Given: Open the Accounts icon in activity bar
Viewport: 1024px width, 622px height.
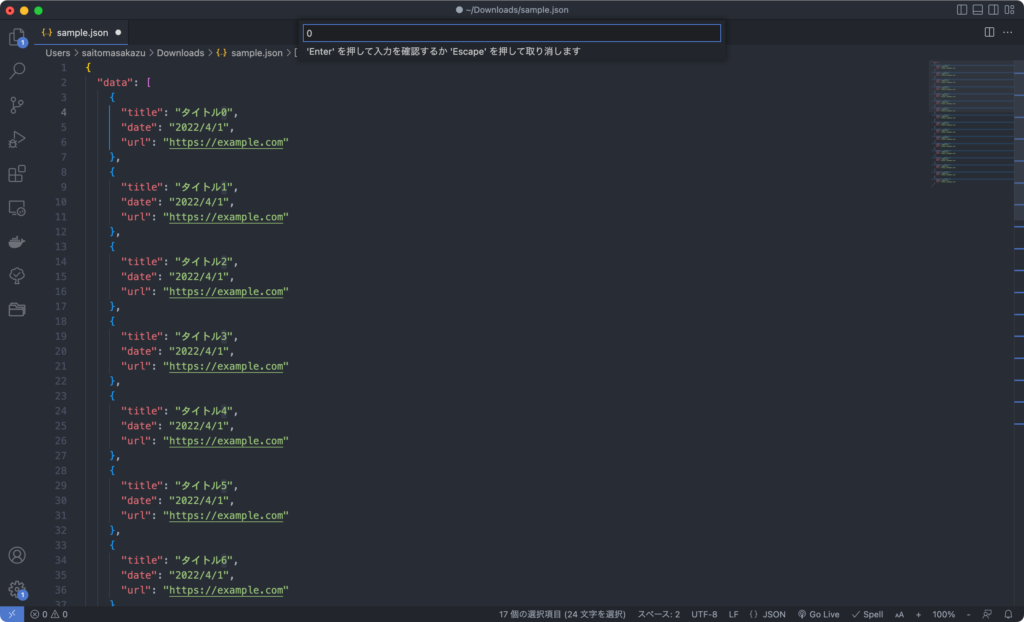Looking at the screenshot, I should [x=16, y=555].
